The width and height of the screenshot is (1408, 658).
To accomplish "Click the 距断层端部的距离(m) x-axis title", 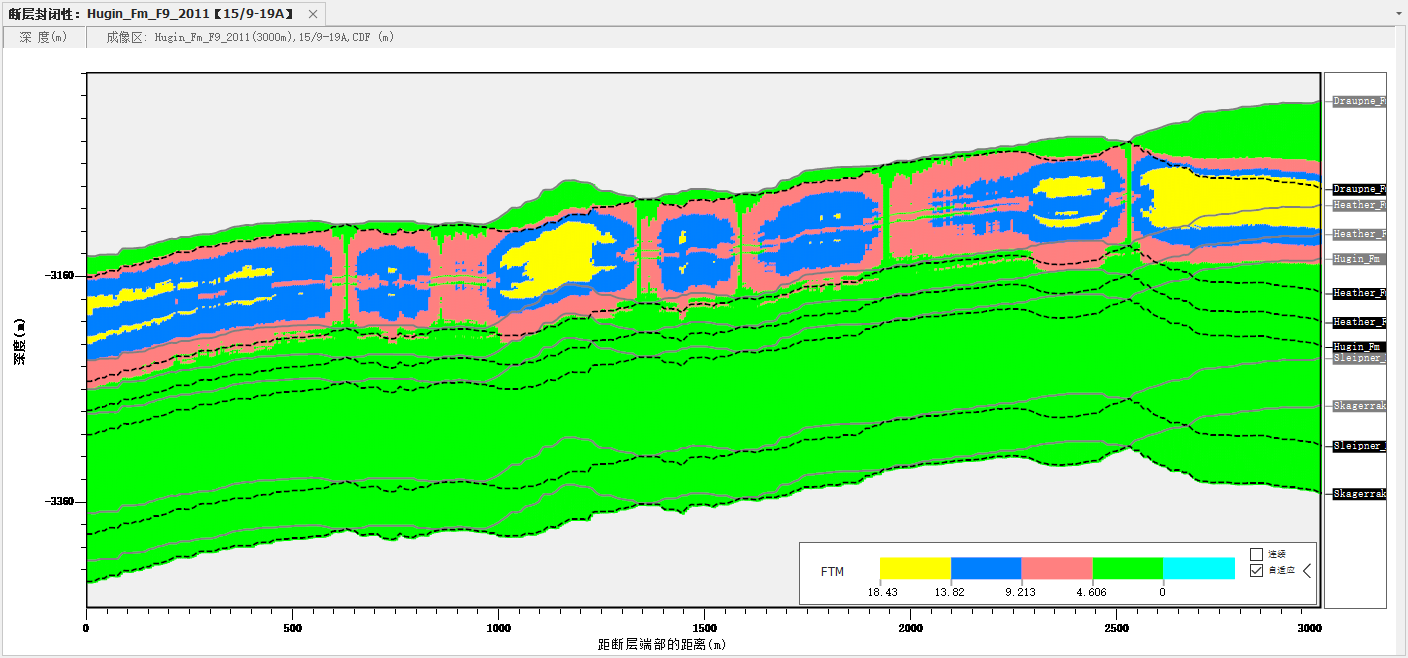I will [x=660, y=645].
